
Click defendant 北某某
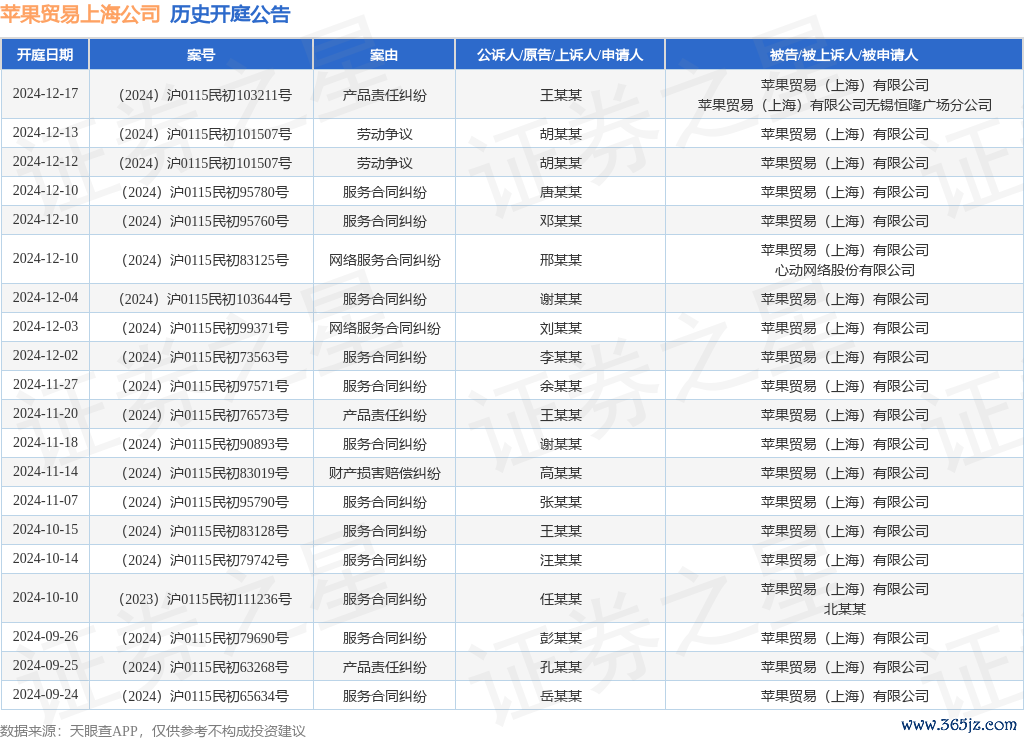844,609
